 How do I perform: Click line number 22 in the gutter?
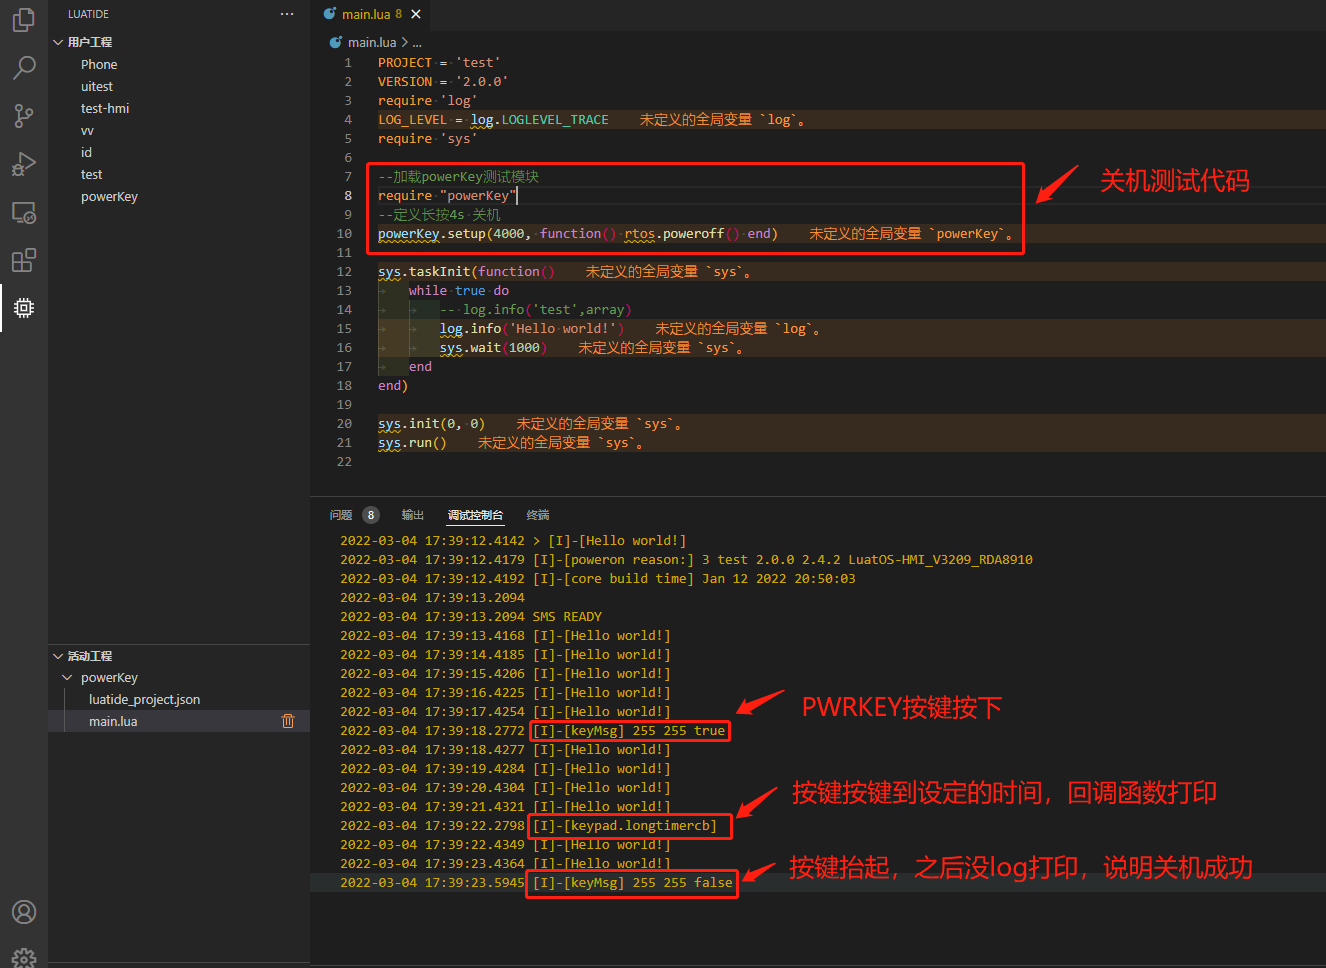coord(344,461)
